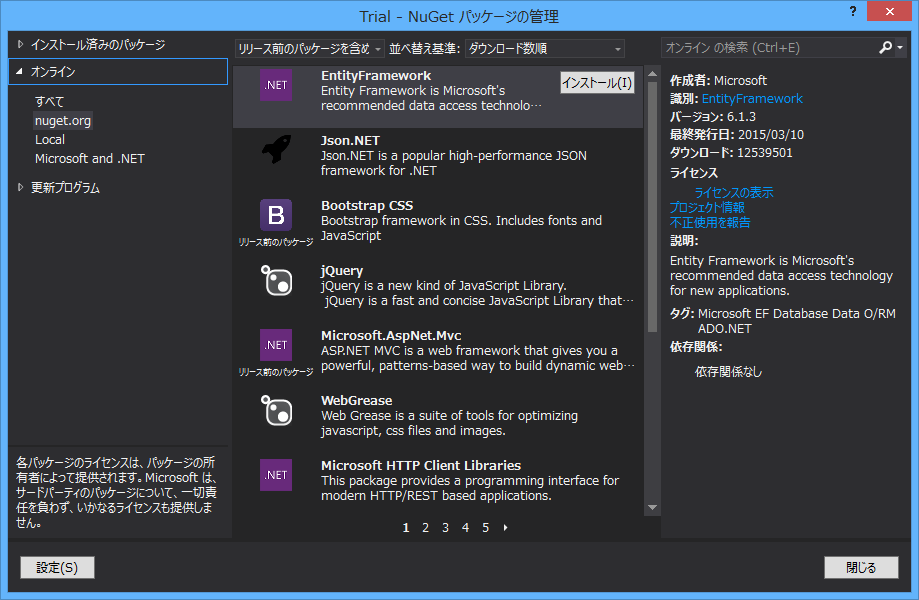Select the Bootstrap CSS package icon
The height and width of the screenshot is (600, 919).
click(x=275, y=214)
